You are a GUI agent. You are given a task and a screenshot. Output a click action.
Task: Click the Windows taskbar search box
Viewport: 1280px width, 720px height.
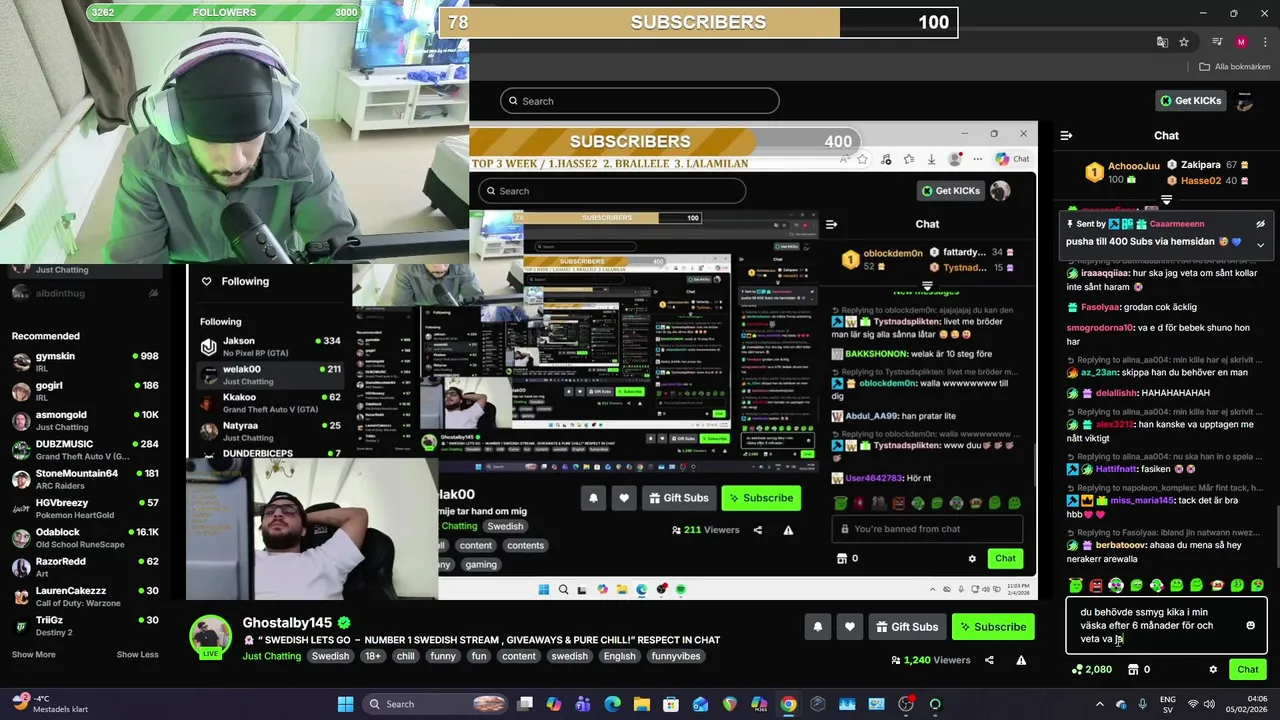(435, 704)
